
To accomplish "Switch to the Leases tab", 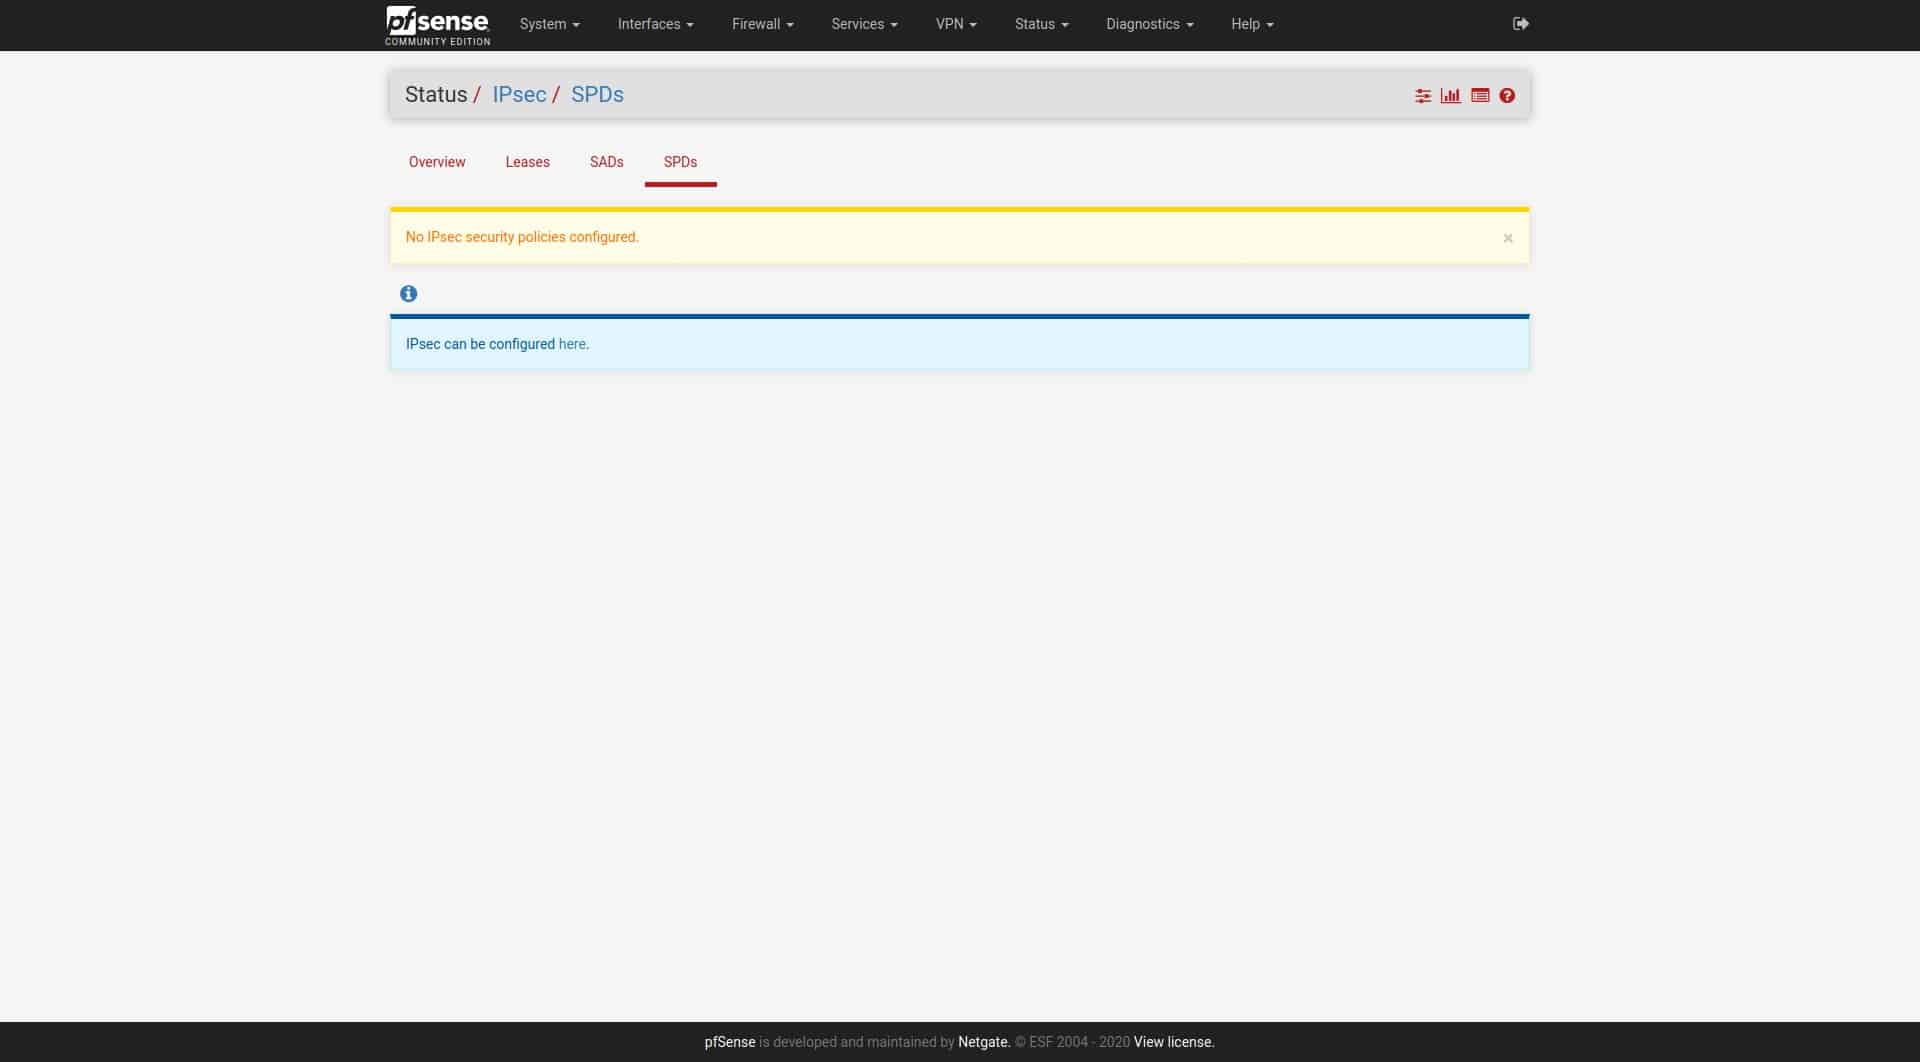I will [x=527, y=162].
